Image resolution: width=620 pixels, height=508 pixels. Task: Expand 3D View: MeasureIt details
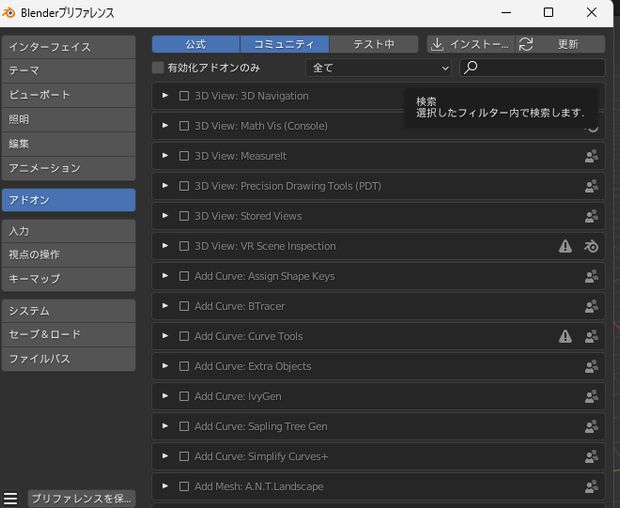tap(165, 156)
